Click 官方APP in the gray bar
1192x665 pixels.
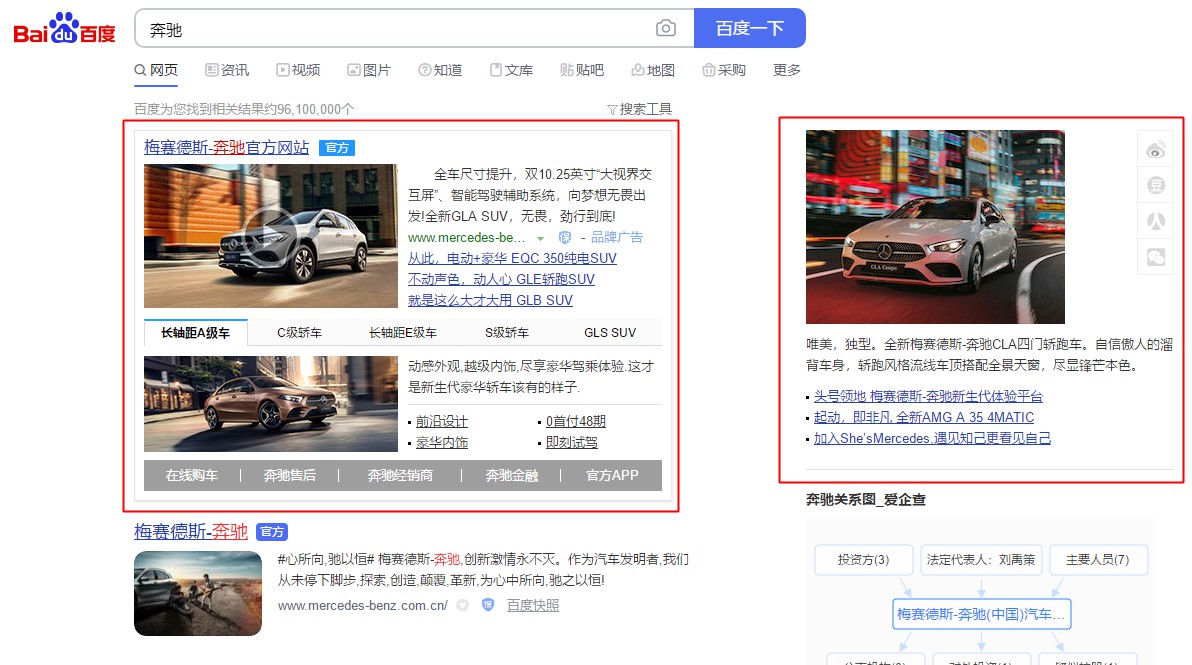click(612, 475)
